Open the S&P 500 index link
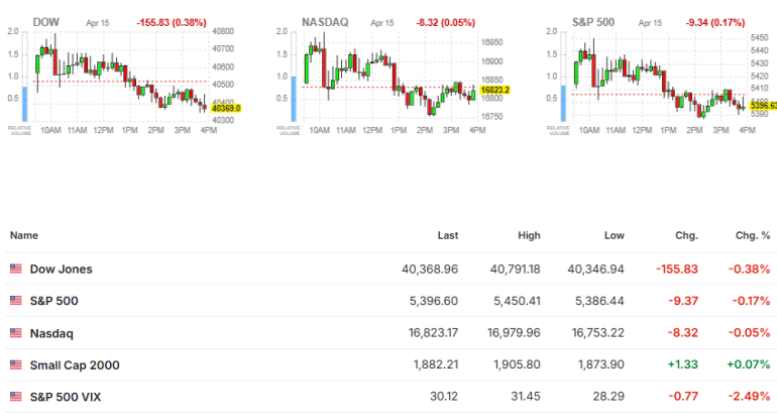Screen dimensions: 777x413 54,301
